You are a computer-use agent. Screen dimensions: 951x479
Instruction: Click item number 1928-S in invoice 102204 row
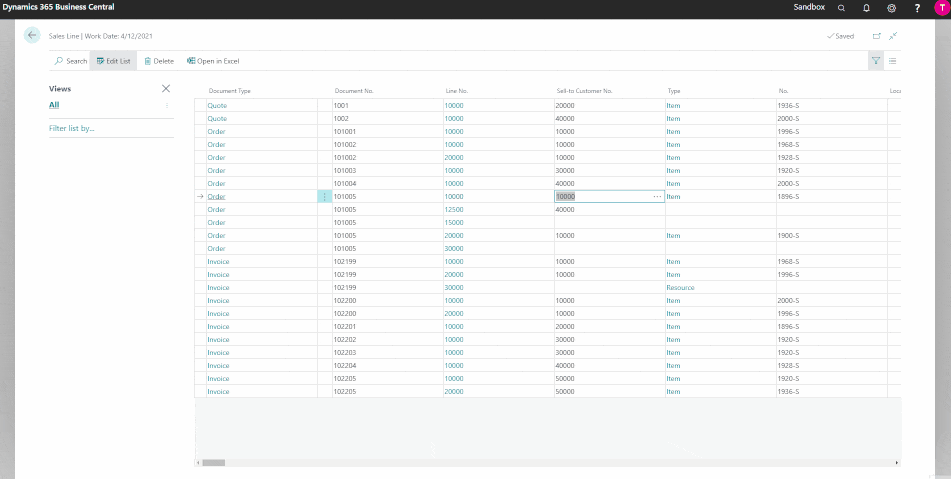click(788, 366)
